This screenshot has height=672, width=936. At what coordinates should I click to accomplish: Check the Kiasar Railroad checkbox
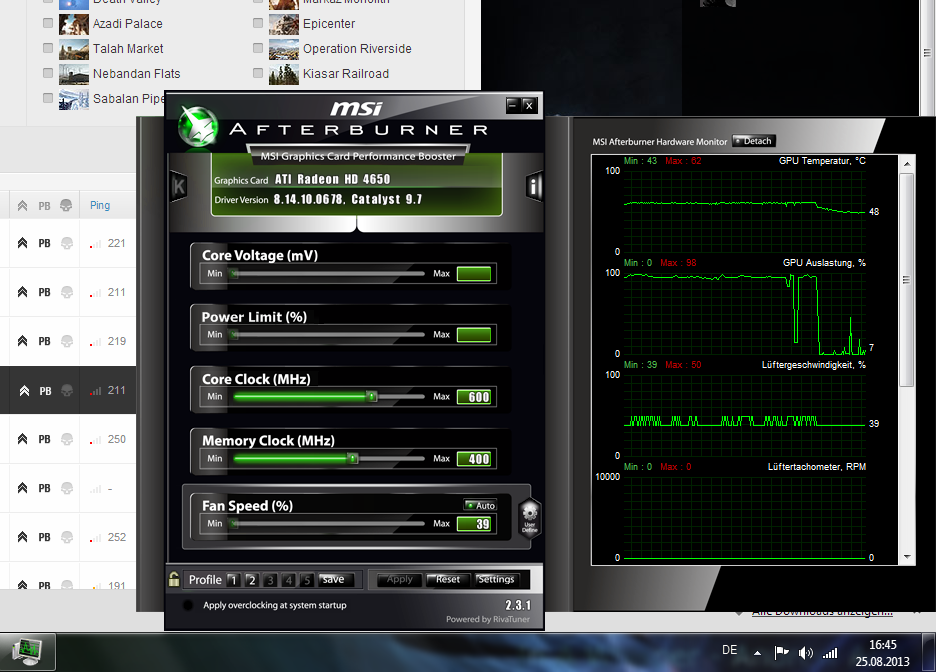(258, 73)
